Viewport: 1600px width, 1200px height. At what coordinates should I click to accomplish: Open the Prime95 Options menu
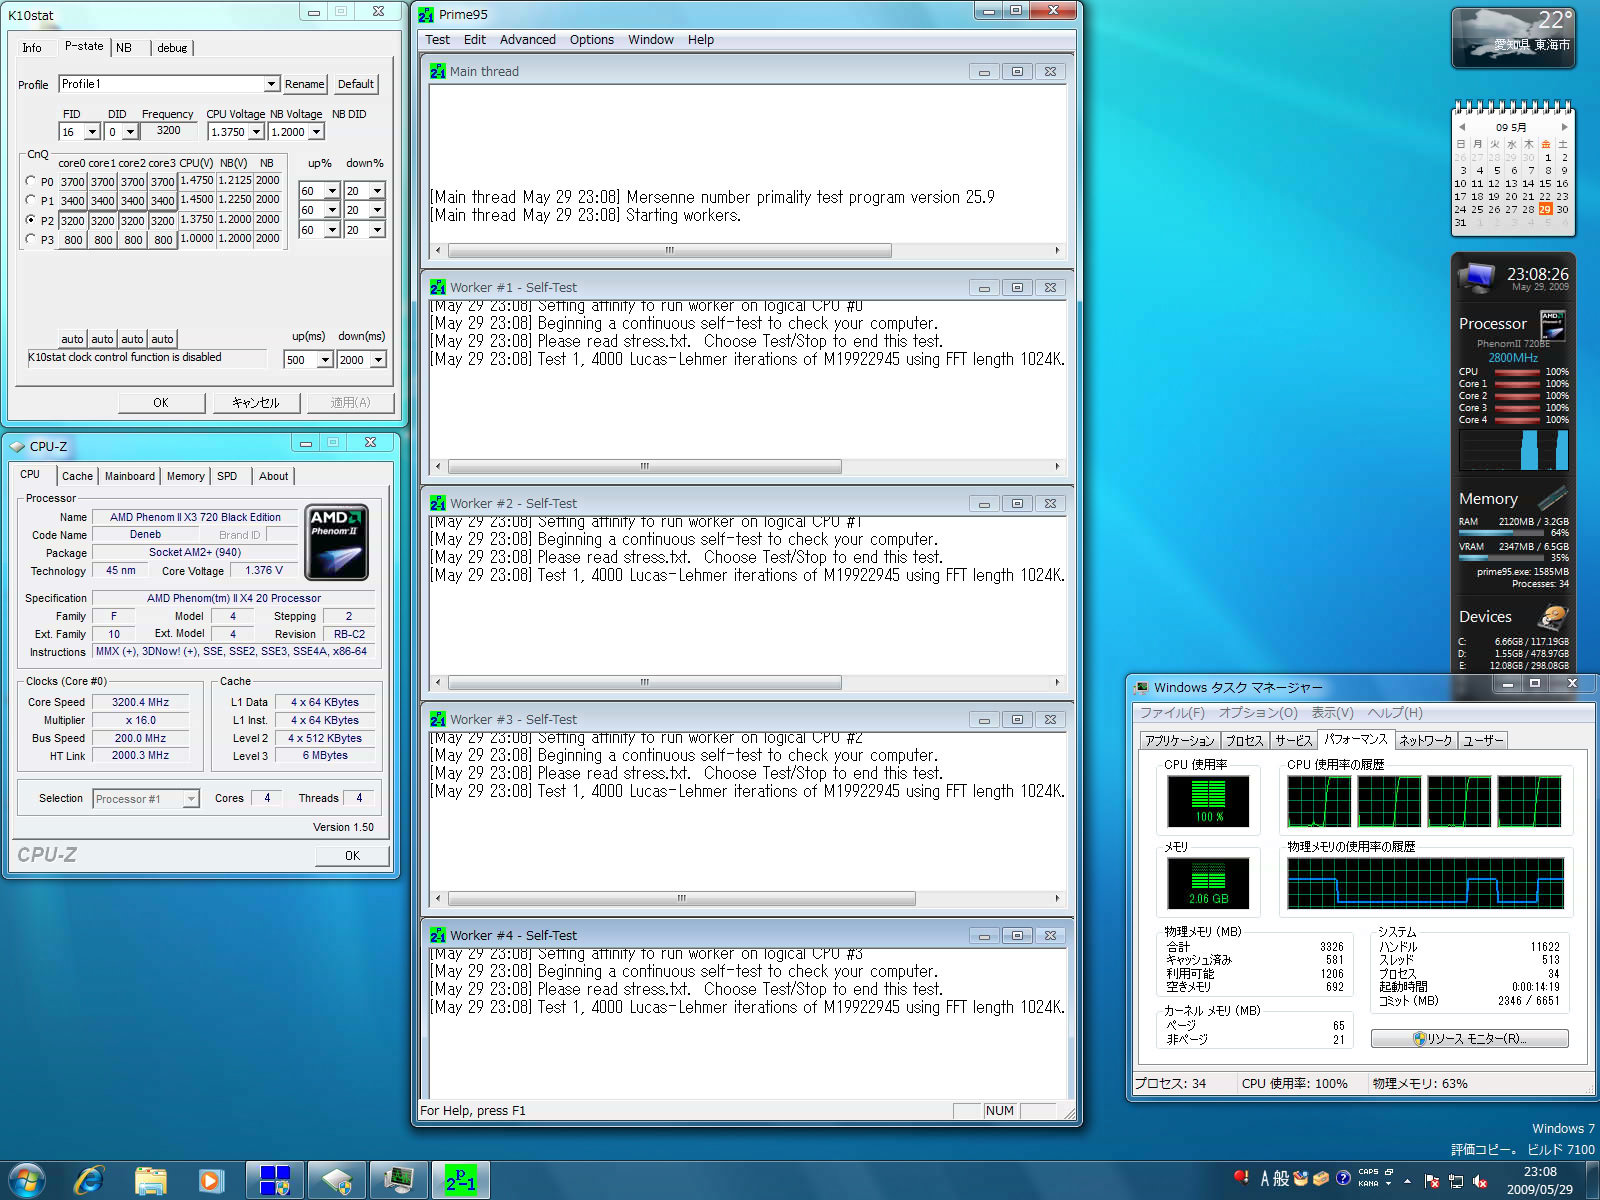pyautogui.click(x=591, y=40)
